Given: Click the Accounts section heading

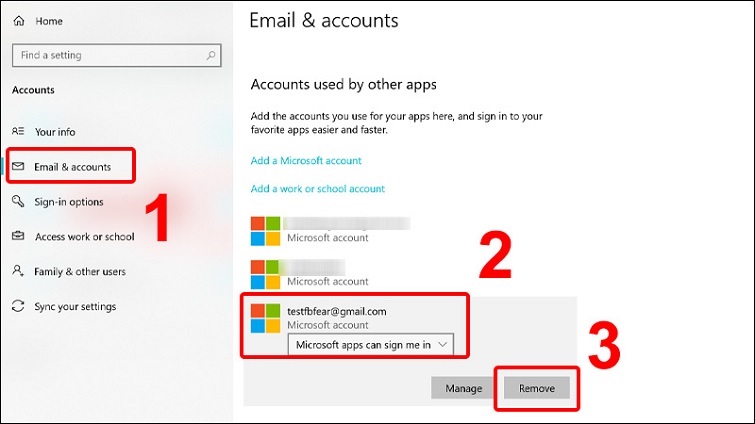Looking at the screenshot, I should click(x=33, y=90).
